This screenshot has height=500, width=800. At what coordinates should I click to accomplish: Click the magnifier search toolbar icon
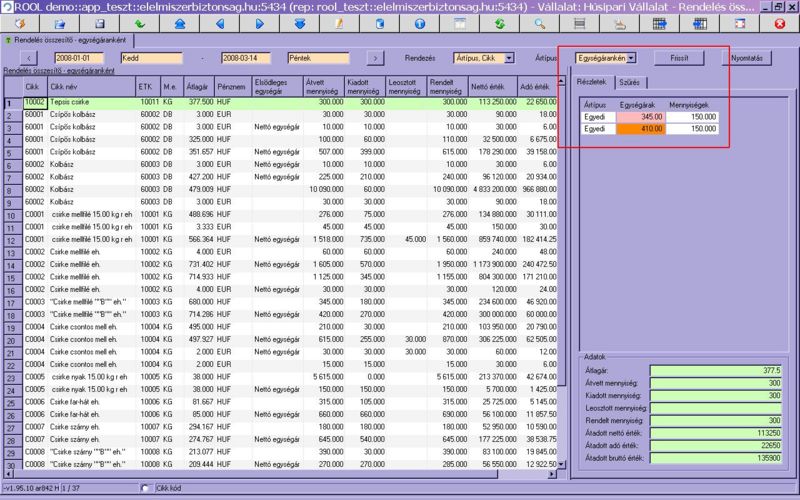pos(539,23)
